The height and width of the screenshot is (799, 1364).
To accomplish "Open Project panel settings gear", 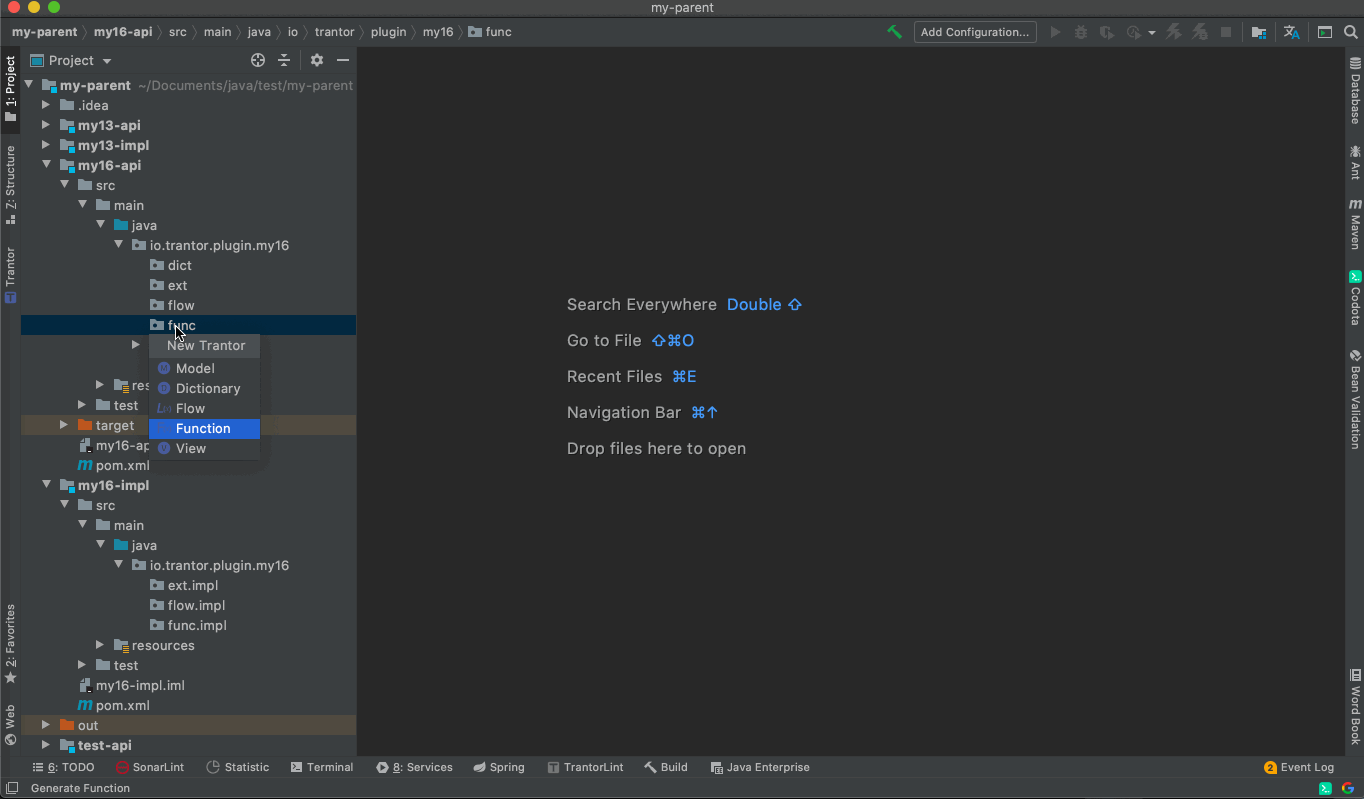I will 316,60.
